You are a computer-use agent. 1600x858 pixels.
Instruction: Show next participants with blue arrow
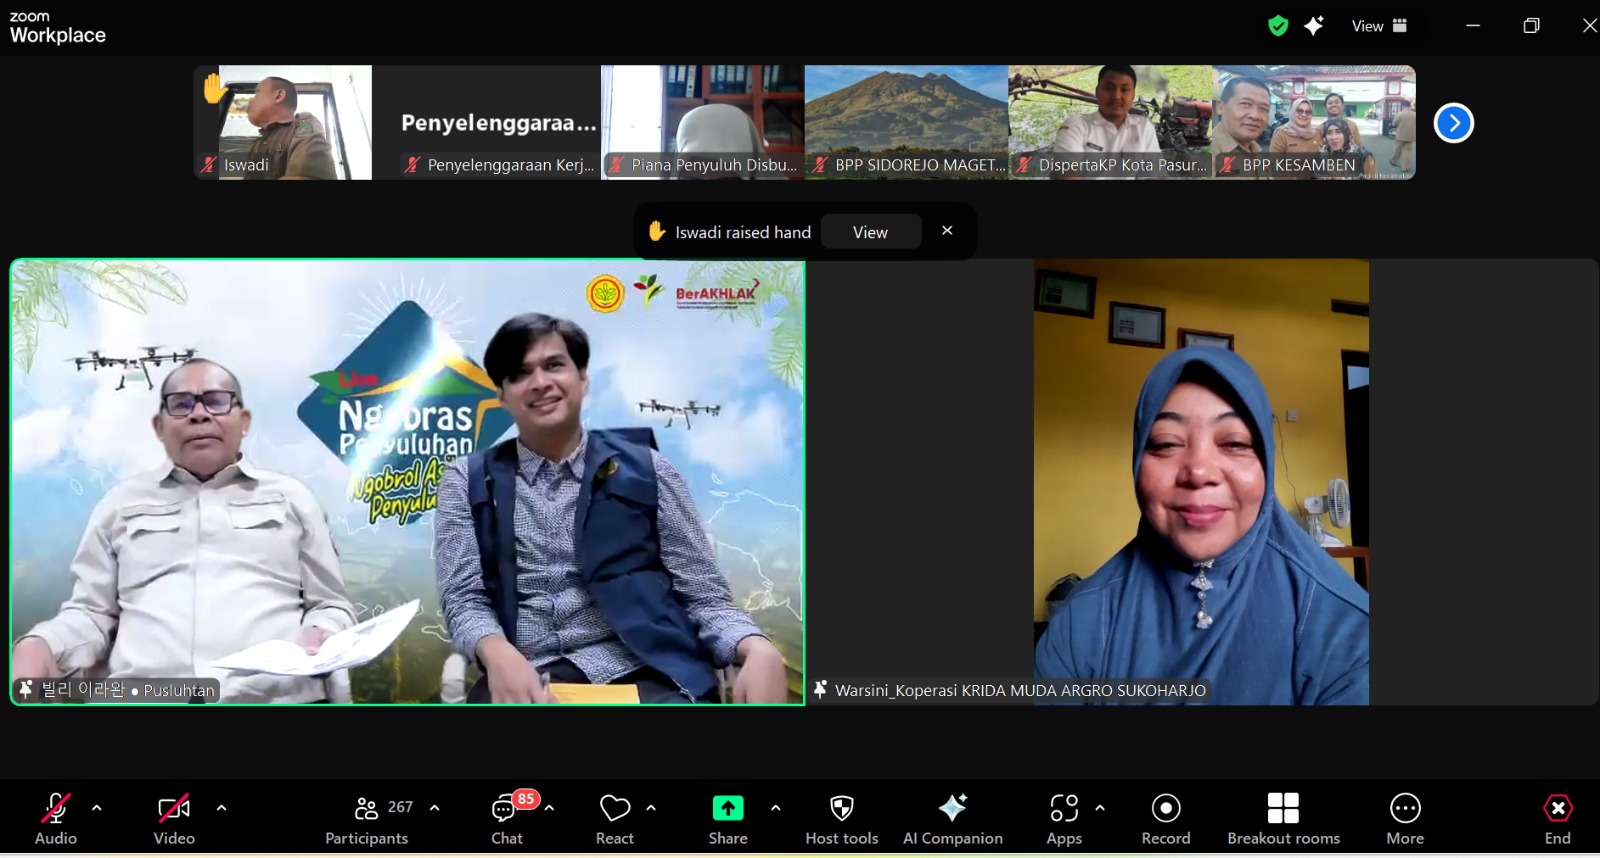pos(1453,123)
